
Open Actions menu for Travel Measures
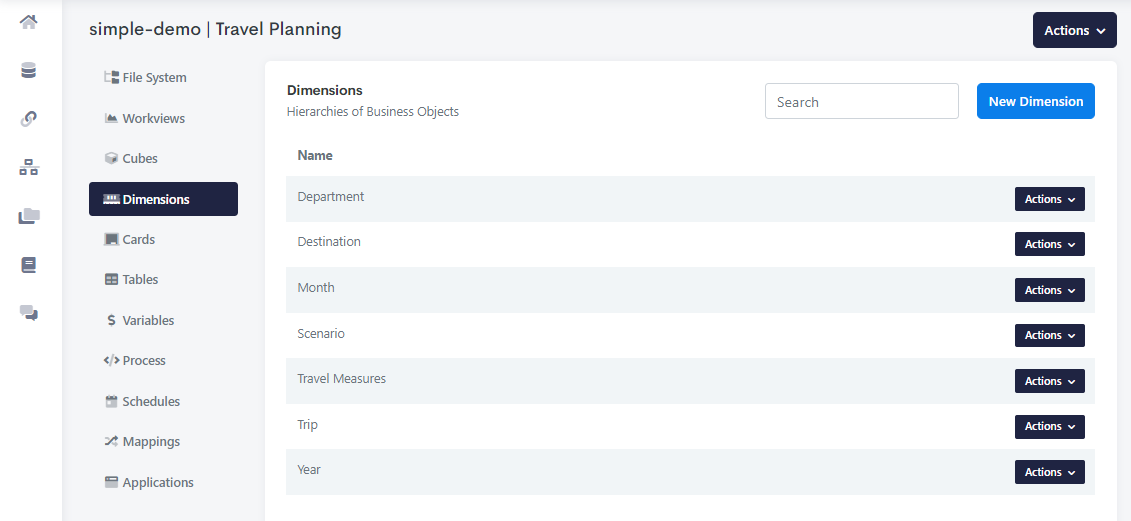point(1049,381)
